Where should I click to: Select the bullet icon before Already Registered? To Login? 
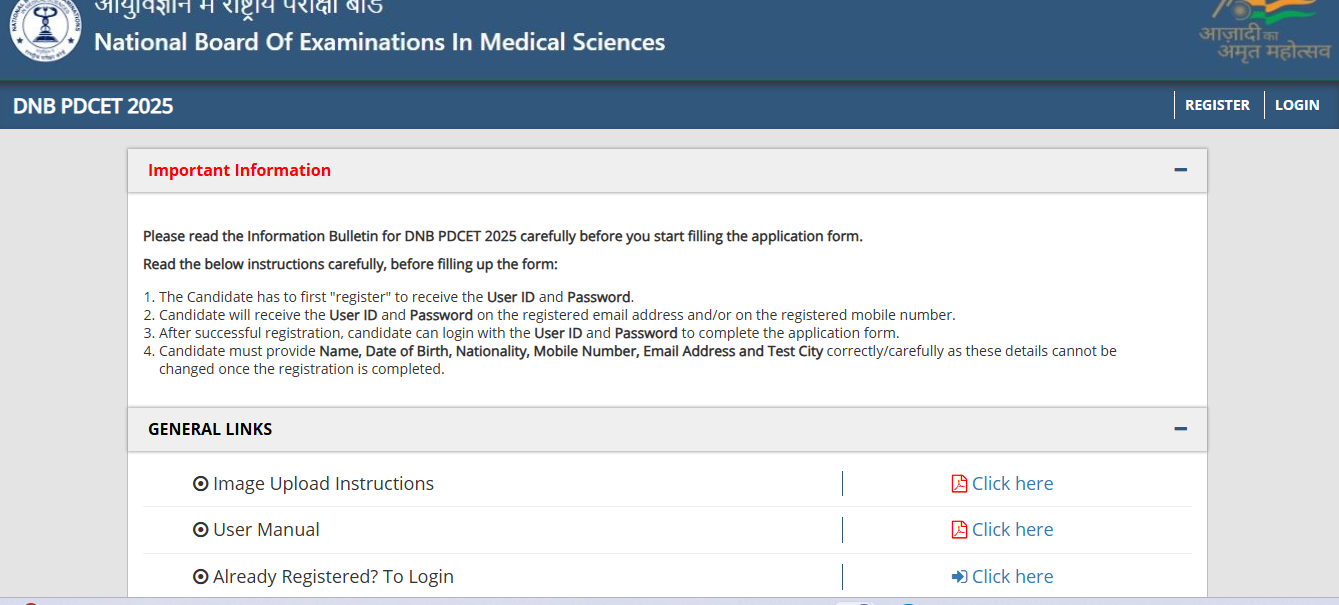tap(201, 576)
